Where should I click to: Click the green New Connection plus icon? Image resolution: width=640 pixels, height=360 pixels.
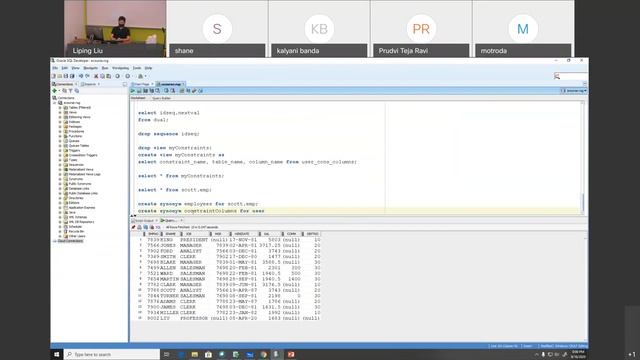[54, 91]
